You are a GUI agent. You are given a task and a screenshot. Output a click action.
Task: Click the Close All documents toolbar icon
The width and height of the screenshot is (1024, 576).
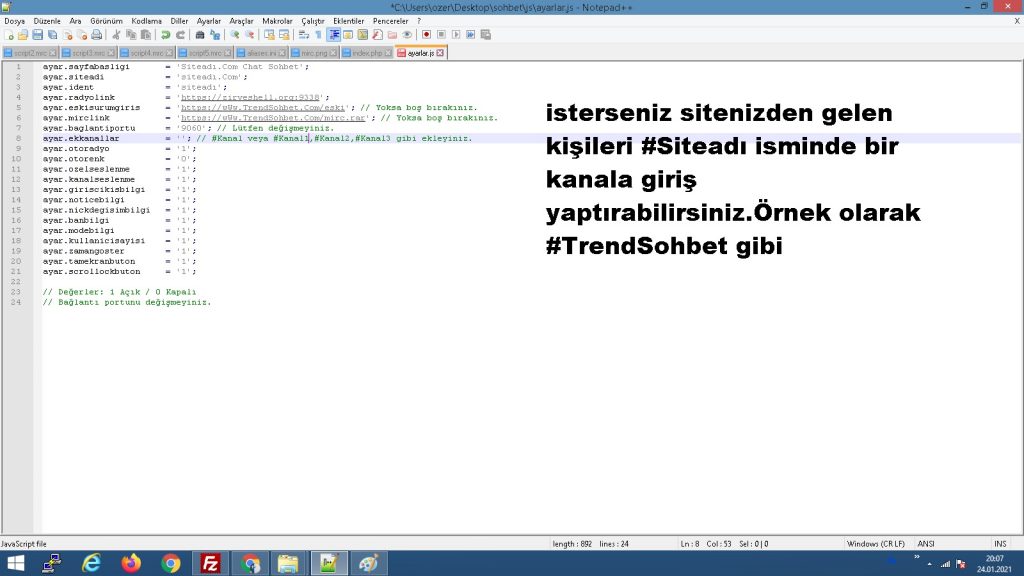click(x=82, y=35)
